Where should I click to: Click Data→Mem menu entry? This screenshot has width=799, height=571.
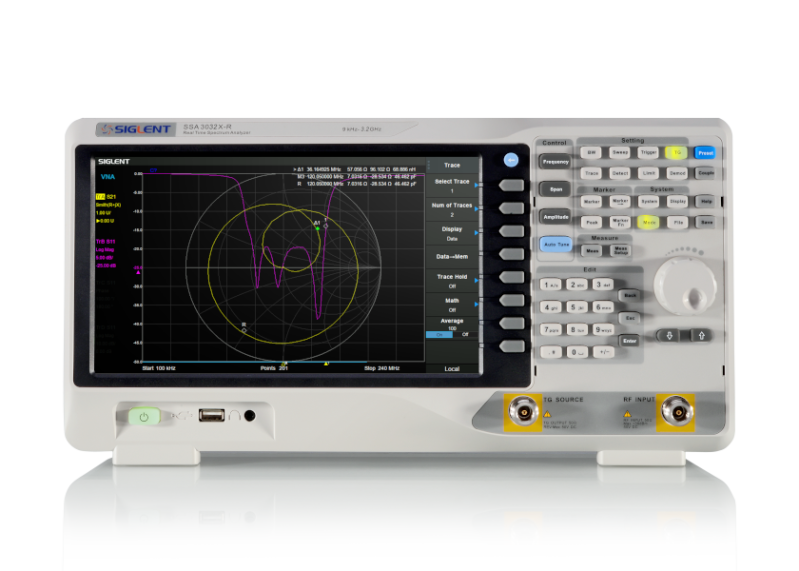pyautogui.click(x=452, y=257)
